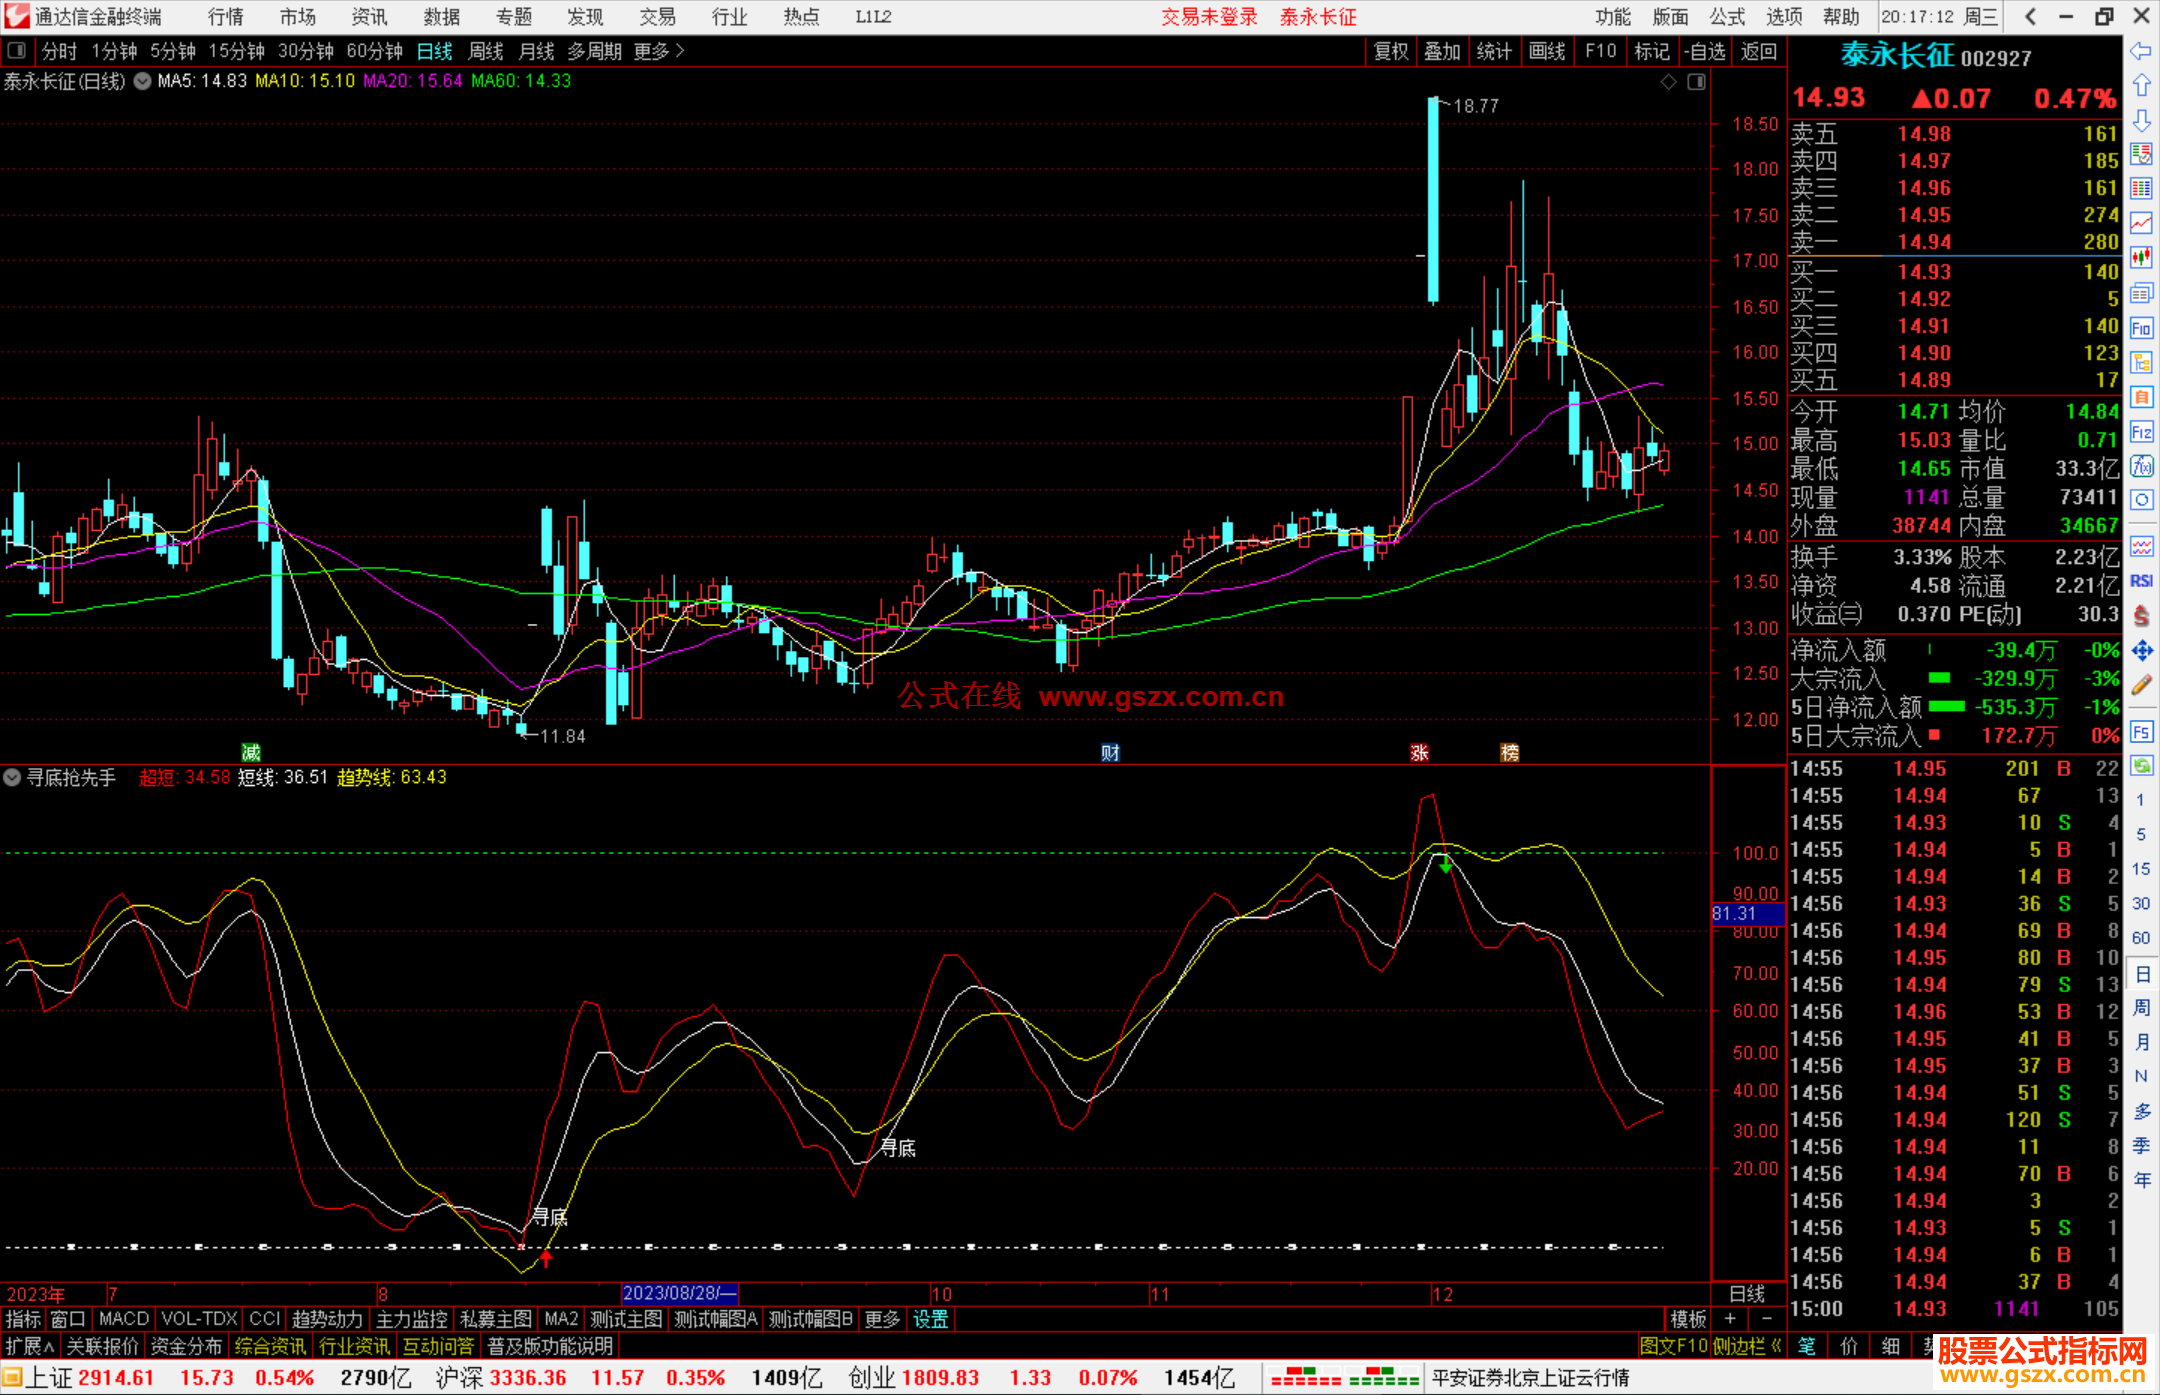Viewport: 2160px width, 1395px height.
Task: Click the RSI indicator sidebar icon
Action: click(2141, 581)
